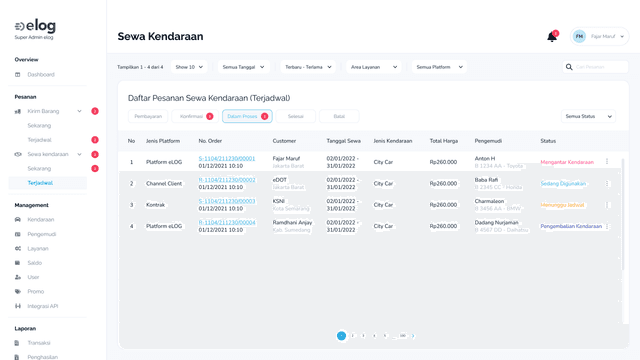Switch to the Batal tab

click(x=339, y=116)
